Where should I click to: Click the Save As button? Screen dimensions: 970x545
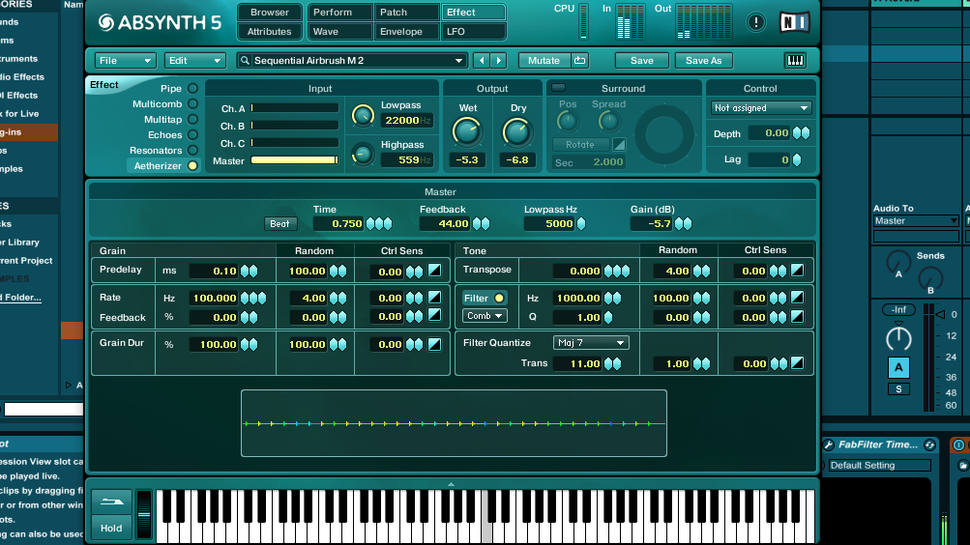click(703, 61)
